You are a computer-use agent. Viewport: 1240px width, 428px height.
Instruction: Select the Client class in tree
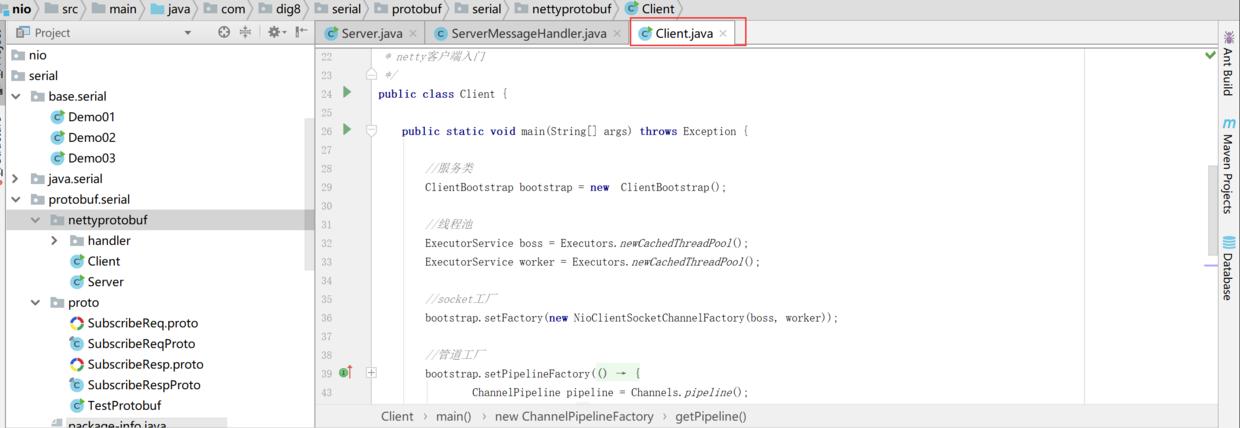[103, 261]
